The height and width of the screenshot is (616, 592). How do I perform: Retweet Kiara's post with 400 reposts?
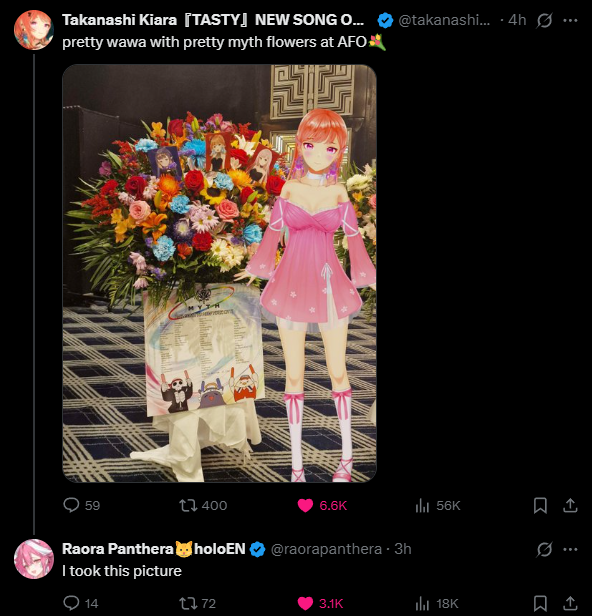(x=203, y=505)
